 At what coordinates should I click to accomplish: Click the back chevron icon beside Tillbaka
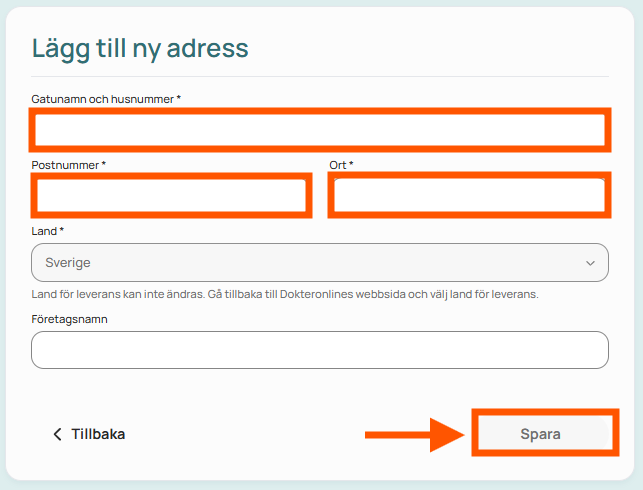pos(57,434)
